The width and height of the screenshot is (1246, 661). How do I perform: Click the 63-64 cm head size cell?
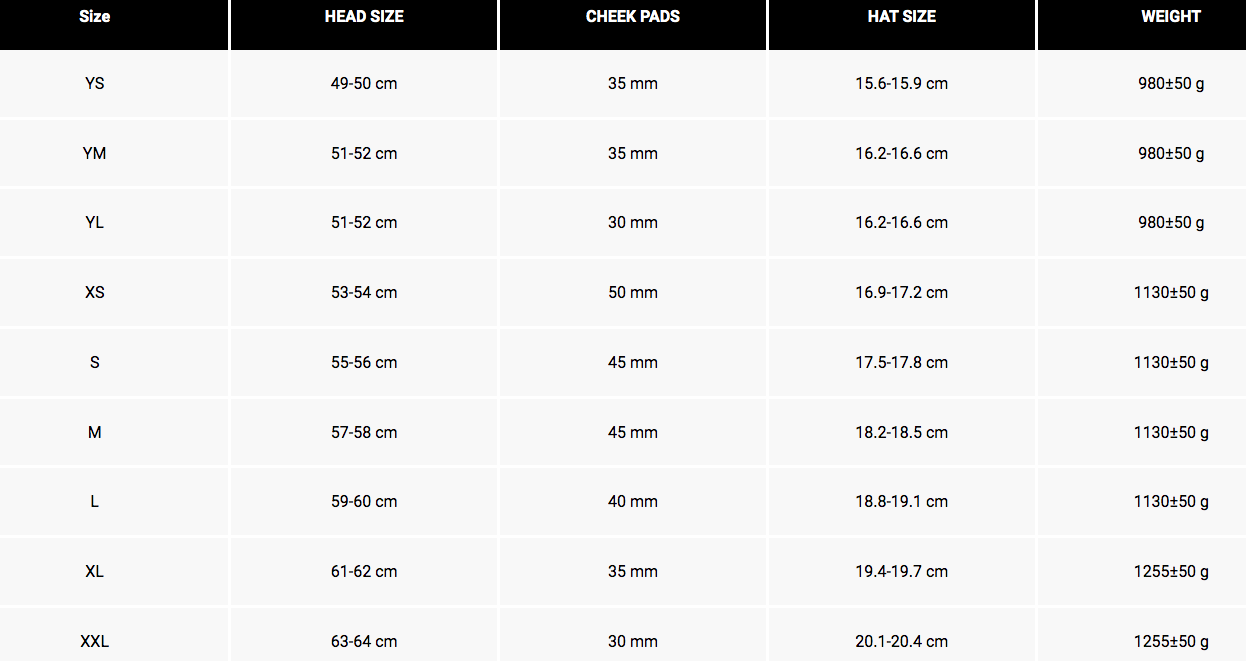[364, 642]
